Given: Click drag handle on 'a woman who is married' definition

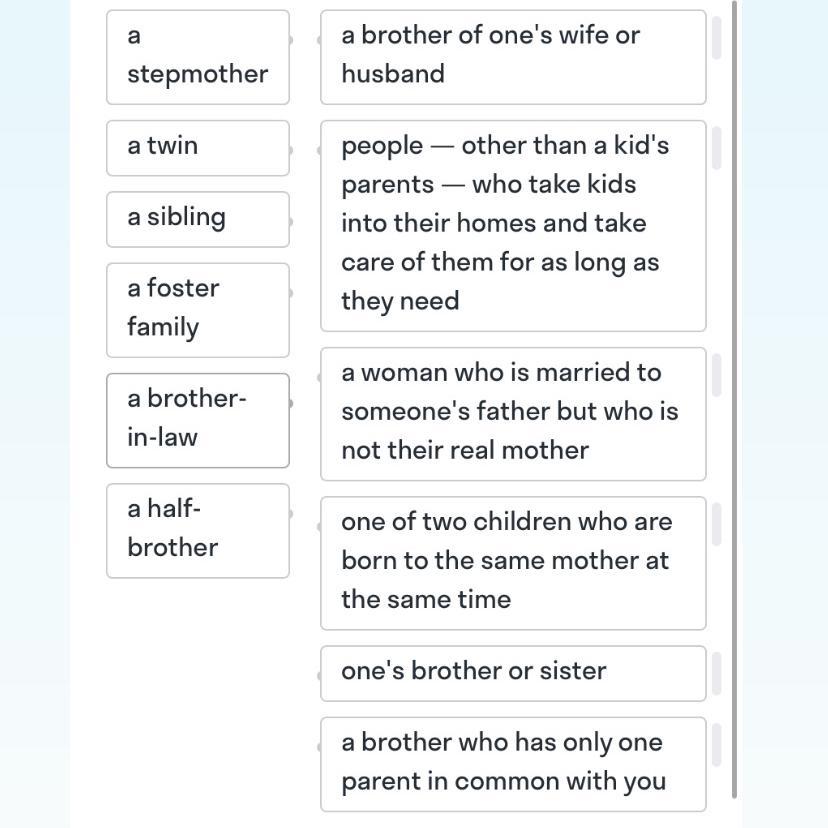Looking at the screenshot, I should click(716, 376).
